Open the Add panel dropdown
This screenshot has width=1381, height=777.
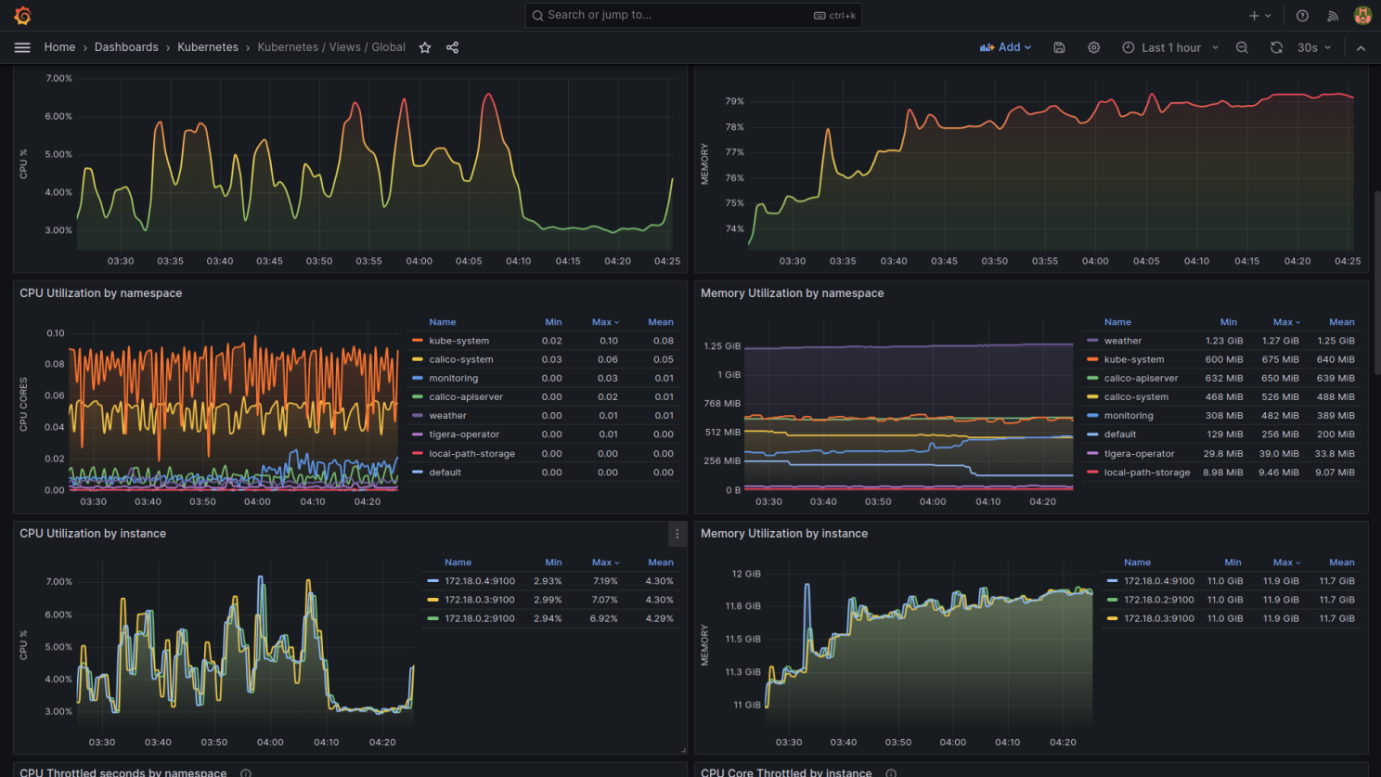(x=1005, y=47)
